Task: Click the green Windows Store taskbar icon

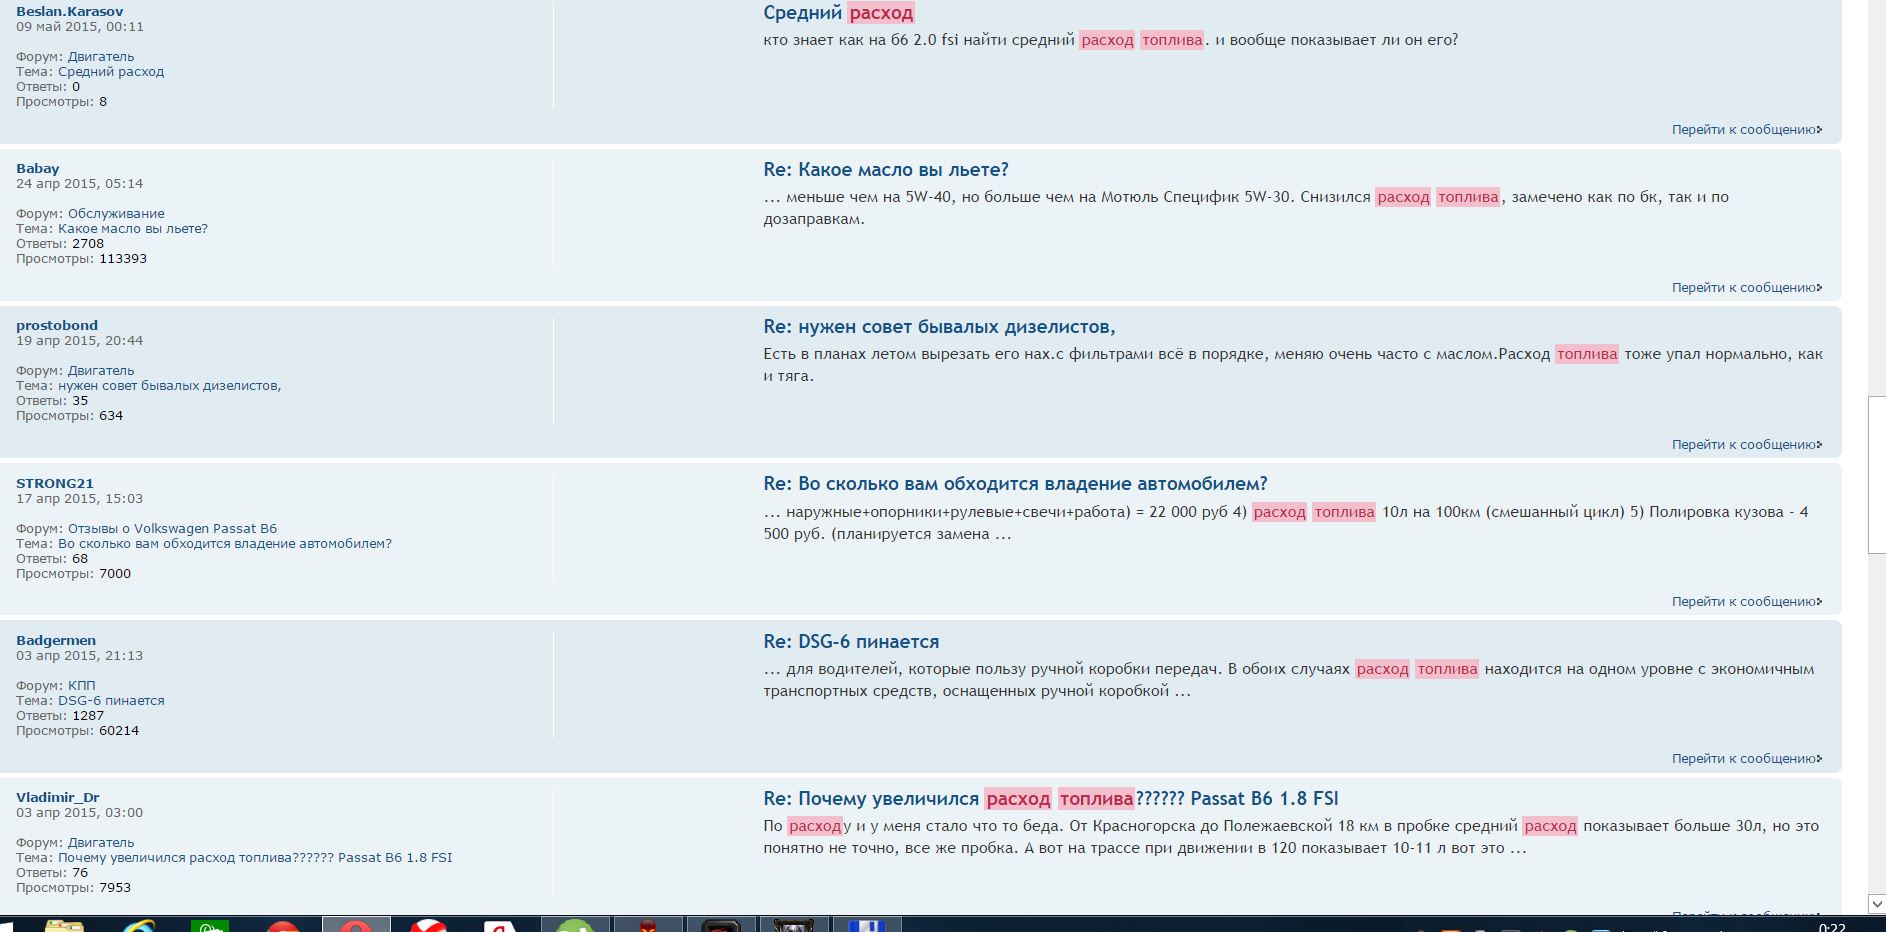Action: pos(210,925)
